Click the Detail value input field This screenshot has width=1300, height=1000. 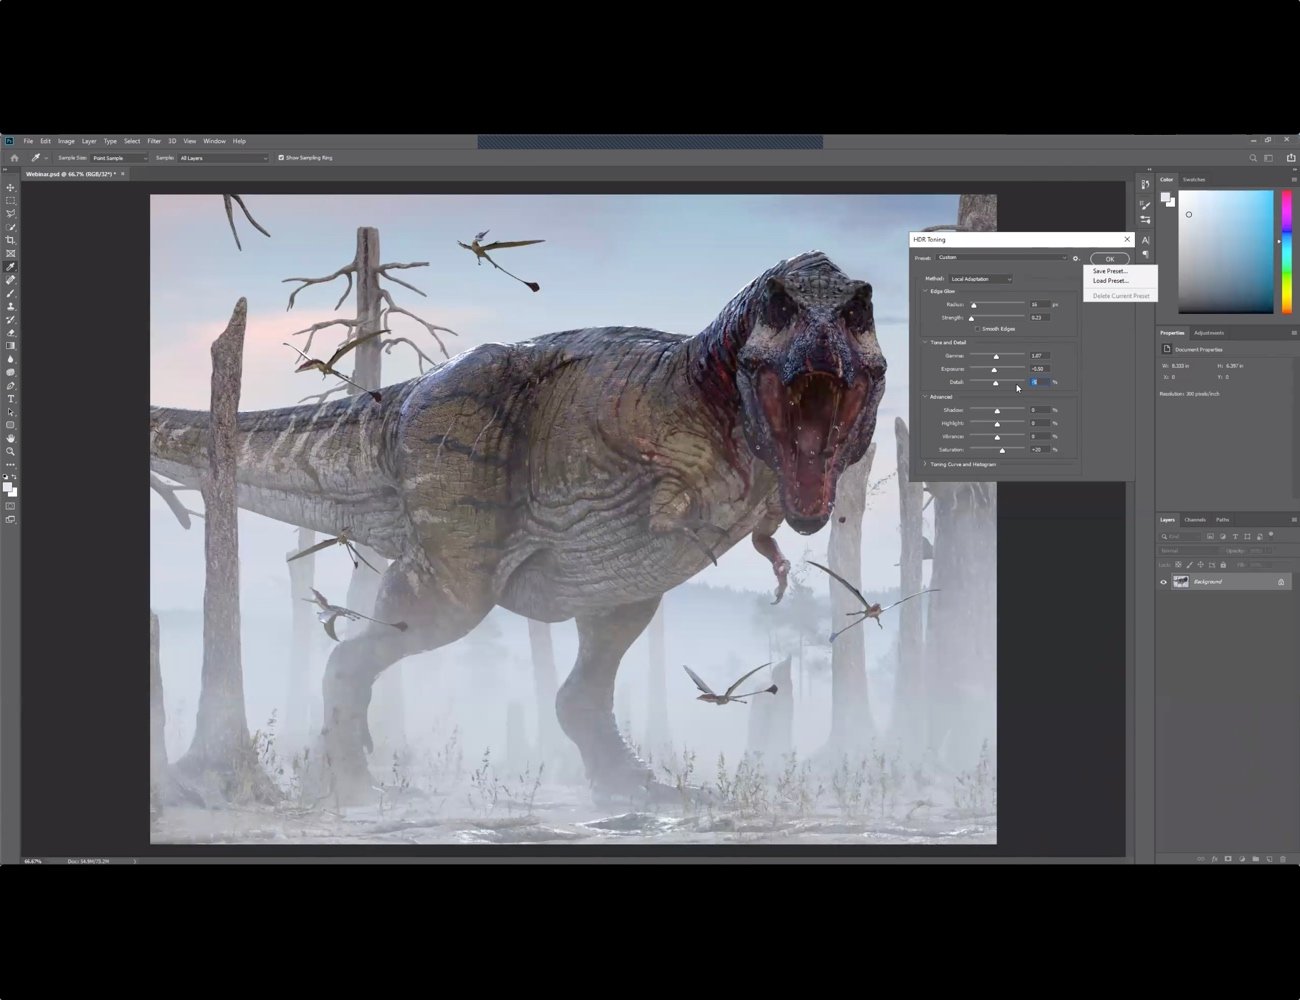1040,382
